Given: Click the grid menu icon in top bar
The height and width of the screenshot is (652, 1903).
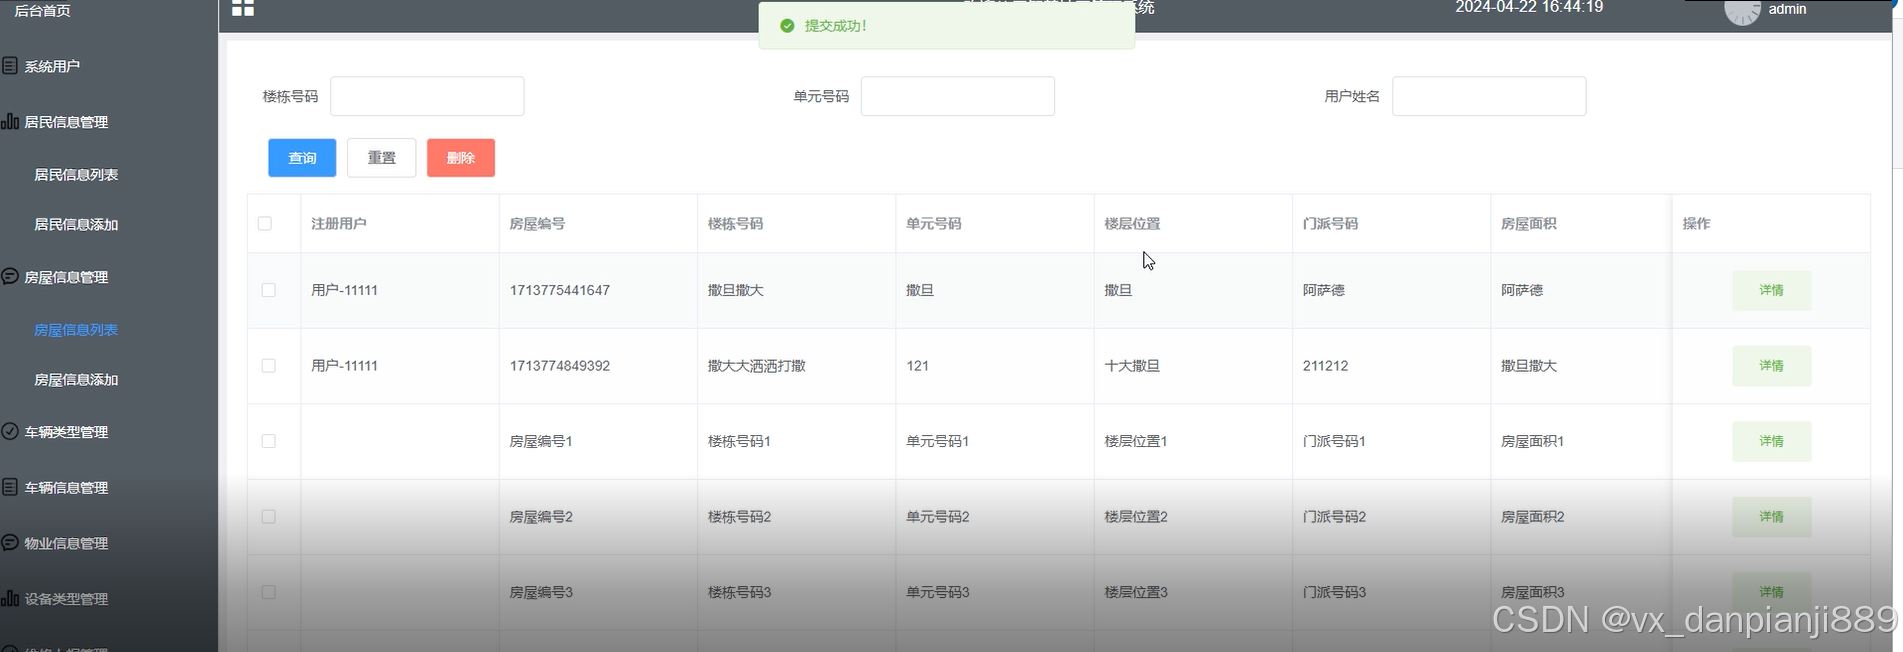Looking at the screenshot, I should (243, 8).
